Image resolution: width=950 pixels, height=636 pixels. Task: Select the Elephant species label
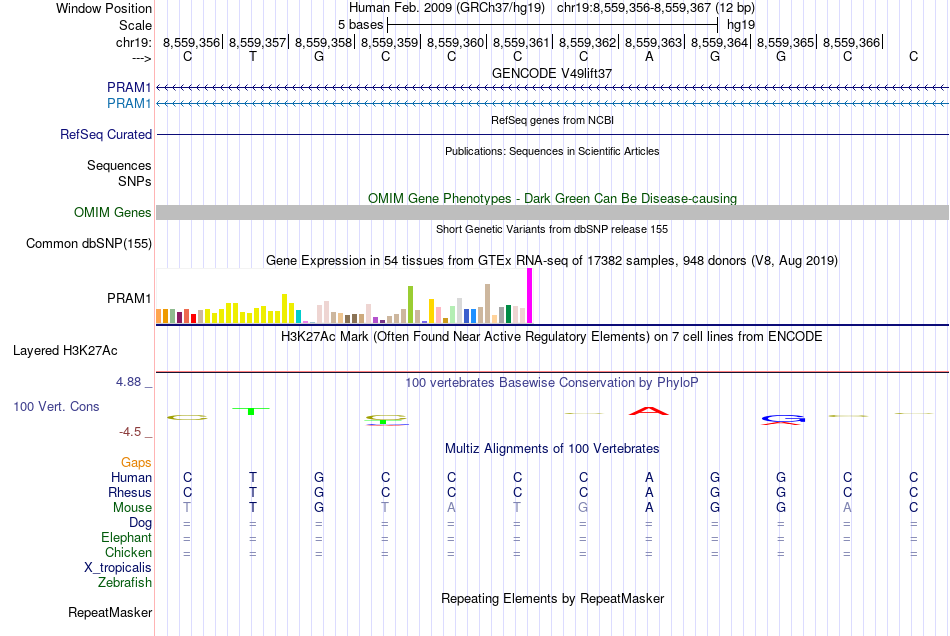(126, 537)
